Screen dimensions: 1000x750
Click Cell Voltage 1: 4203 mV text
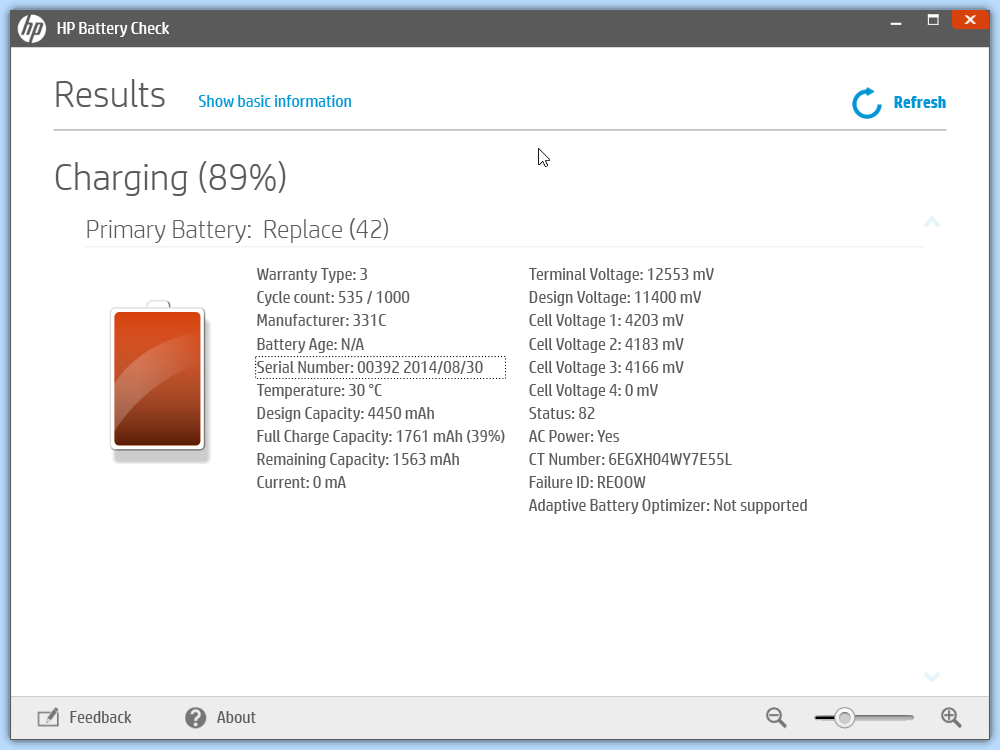pyautogui.click(x=606, y=320)
